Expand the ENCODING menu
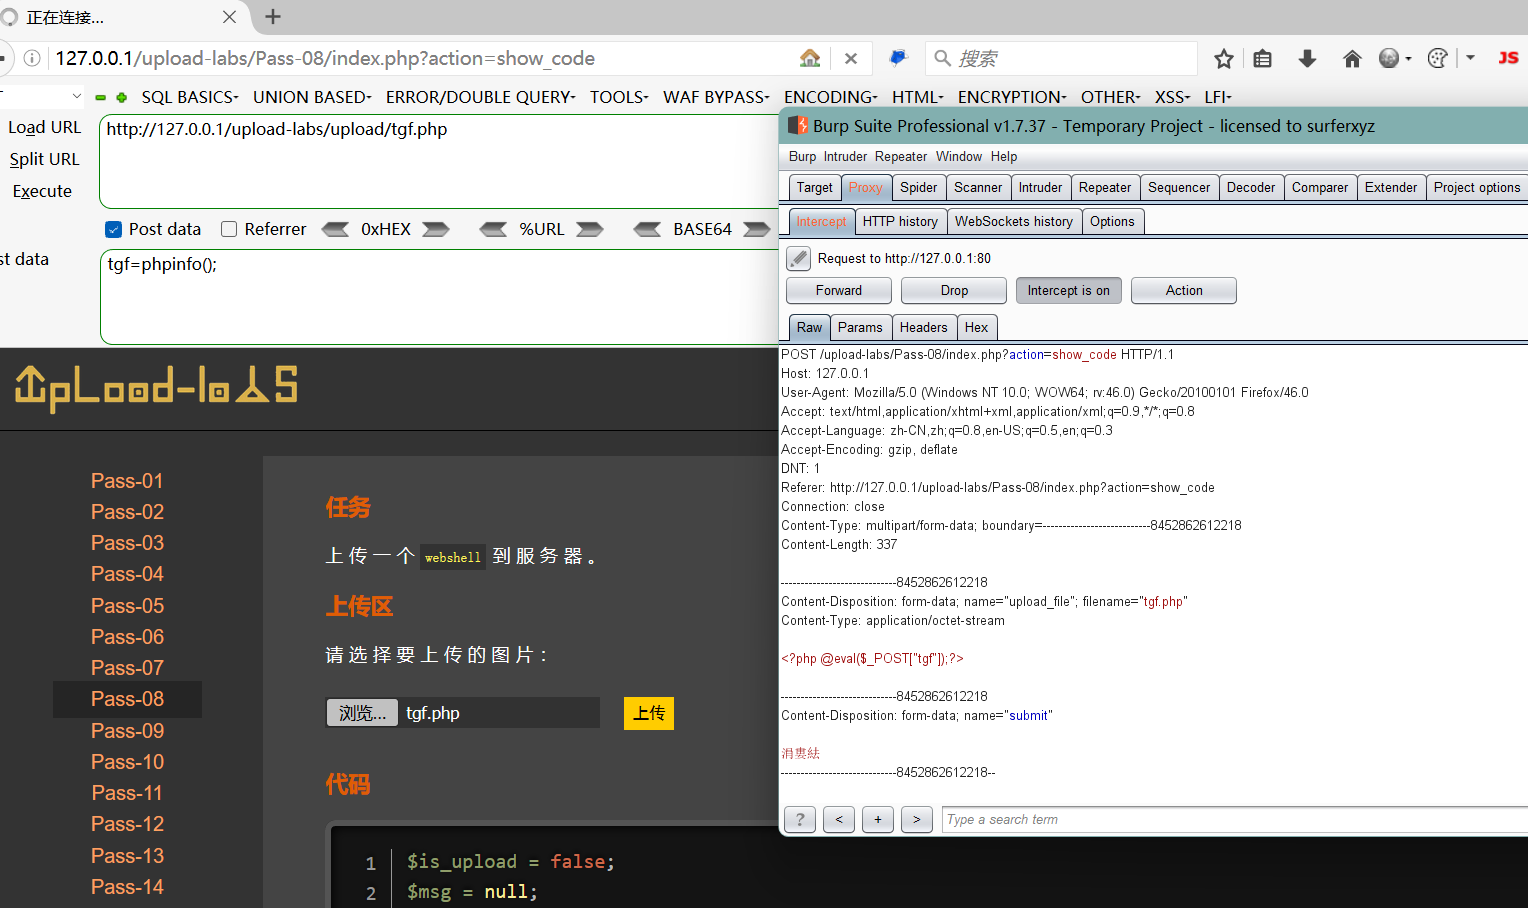1528x908 pixels. (x=831, y=97)
